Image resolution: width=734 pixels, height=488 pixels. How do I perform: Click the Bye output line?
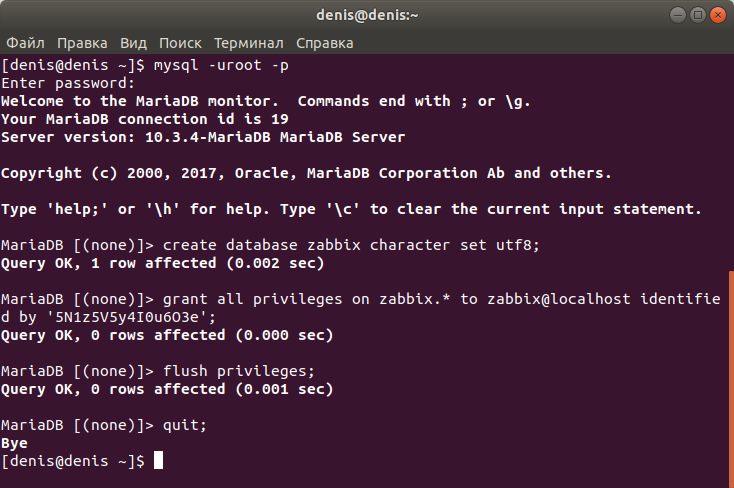tap(15, 443)
